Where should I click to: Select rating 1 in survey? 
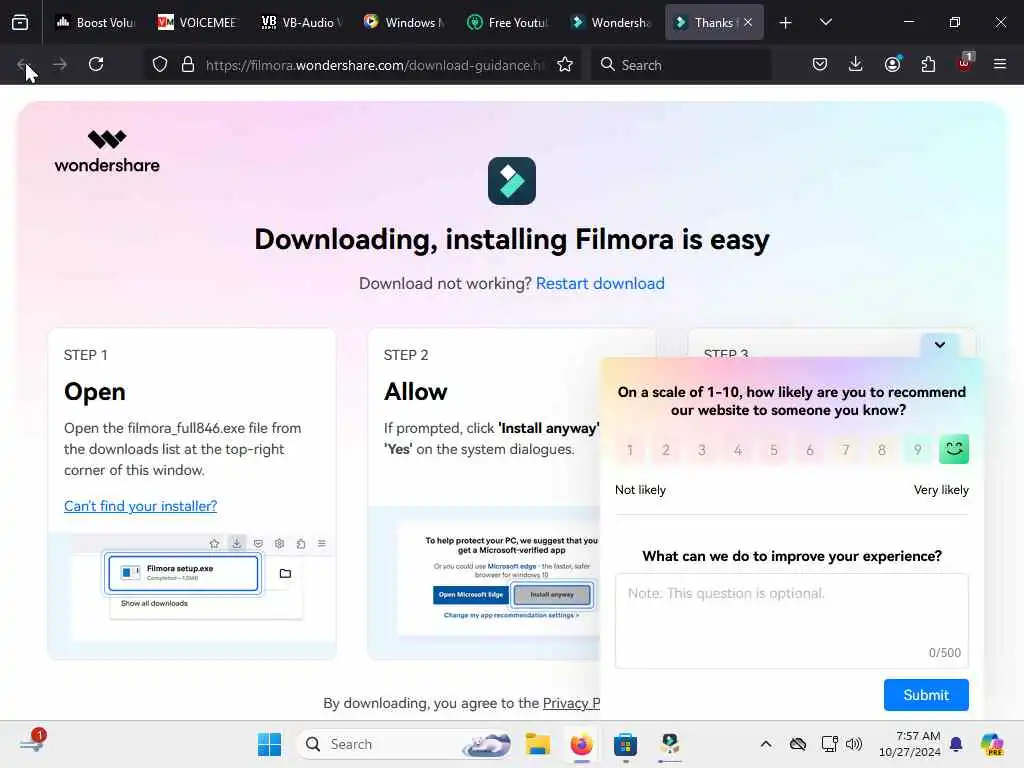point(630,450)
